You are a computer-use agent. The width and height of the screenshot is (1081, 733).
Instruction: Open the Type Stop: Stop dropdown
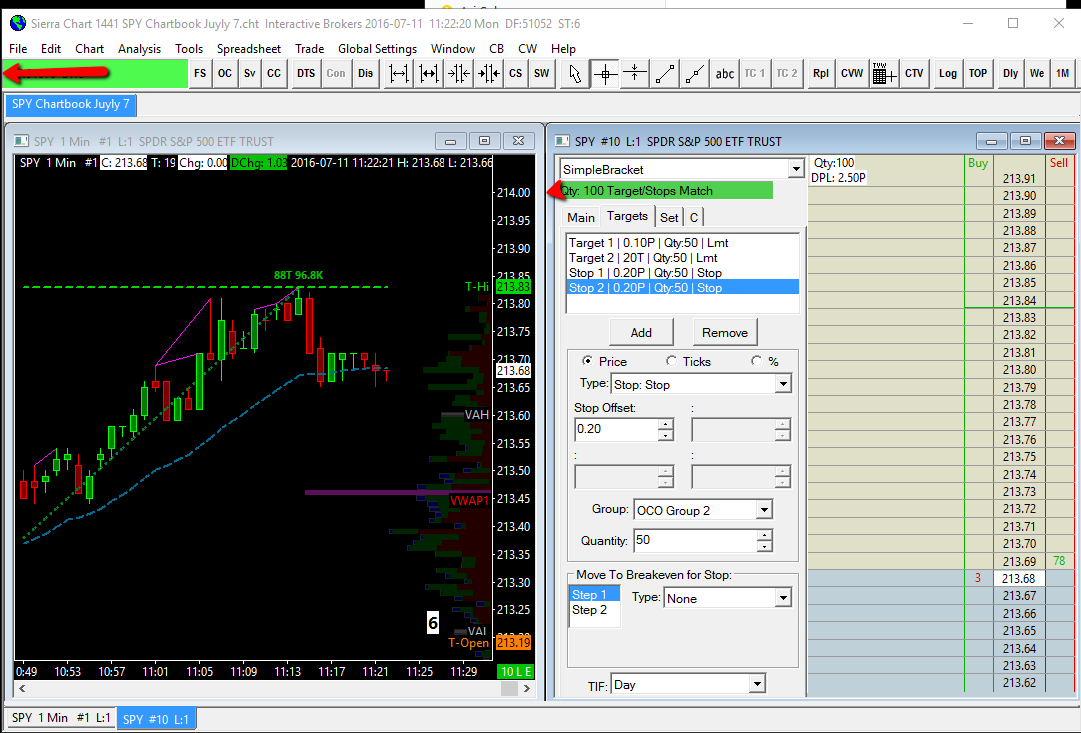[x=782, y=384]
